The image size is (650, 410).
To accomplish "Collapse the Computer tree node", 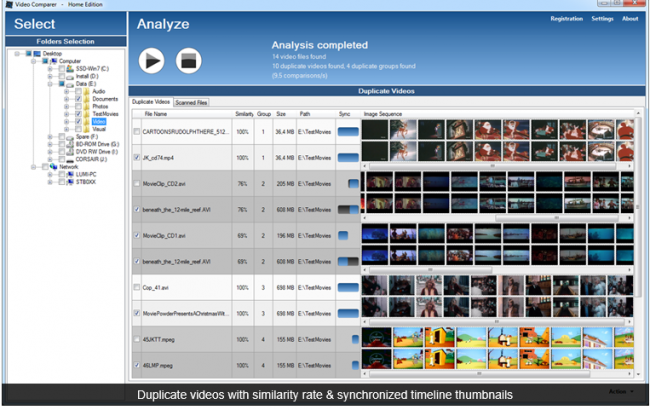I will [x=33, y=61].
